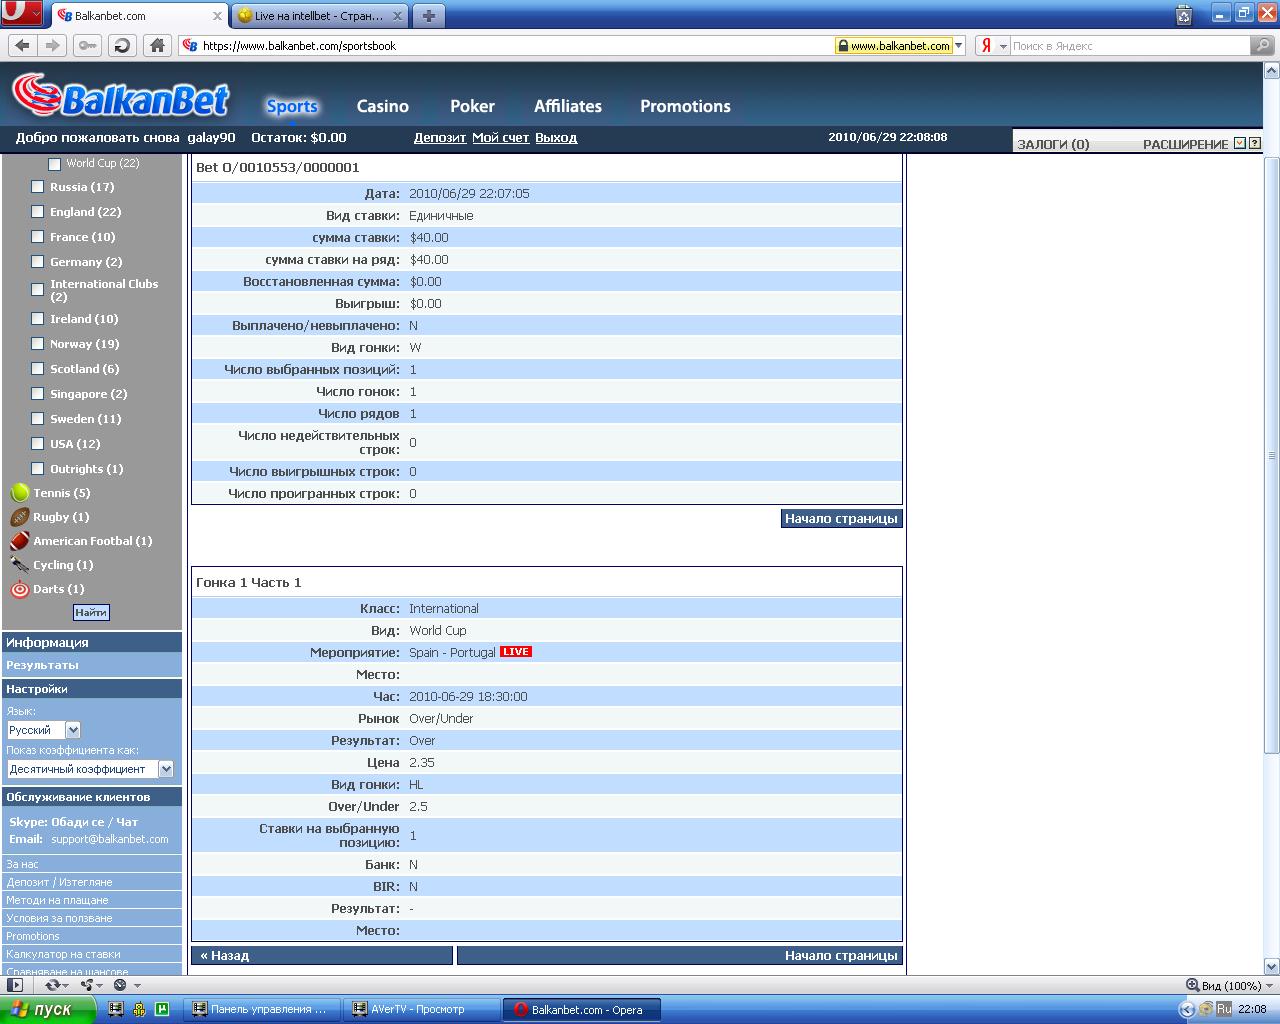This screenshot has width=1280, height=1024.
Task: Check the International Clubs (2) checkbox
Action: click(37, 290)
